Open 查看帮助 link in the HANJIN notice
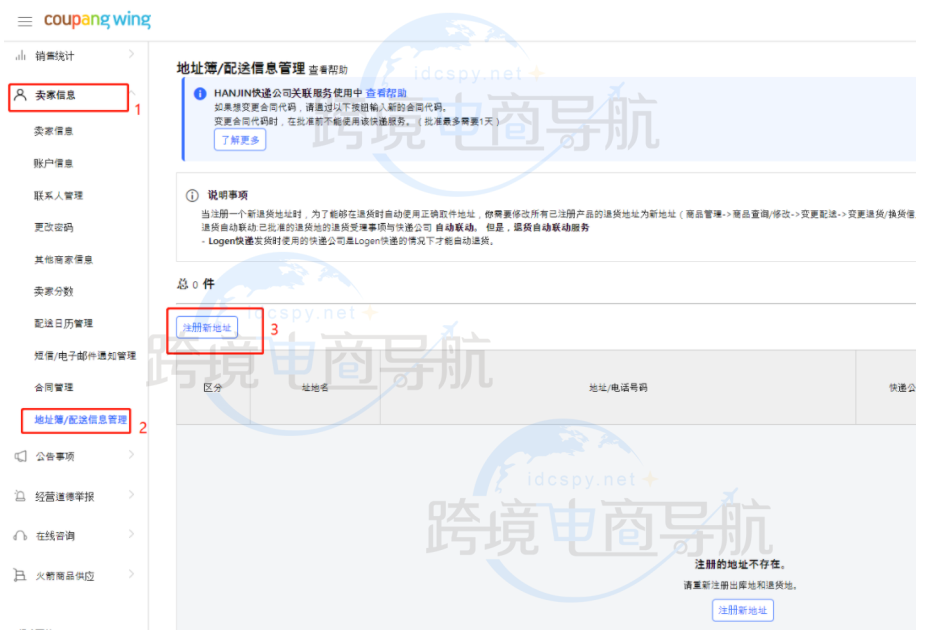933x641 pixels. pos(386,93)
